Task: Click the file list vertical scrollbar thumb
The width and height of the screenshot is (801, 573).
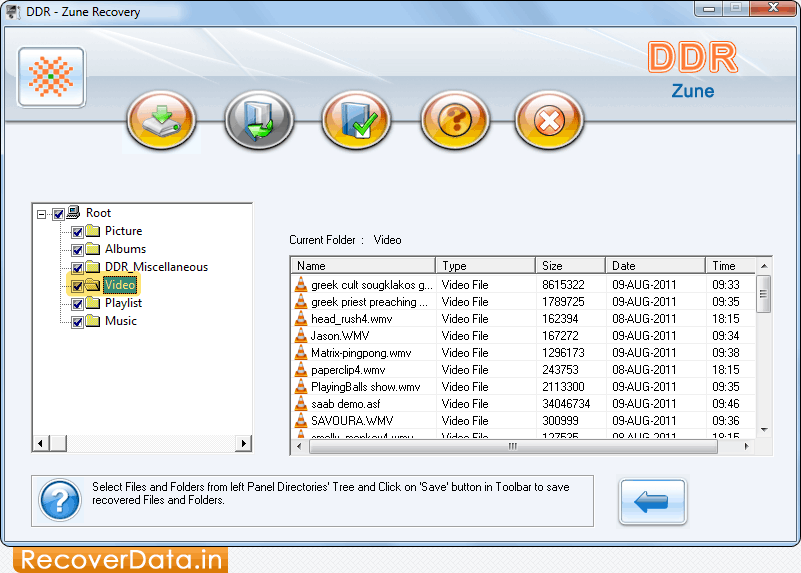Action: (x=764, y=294)
